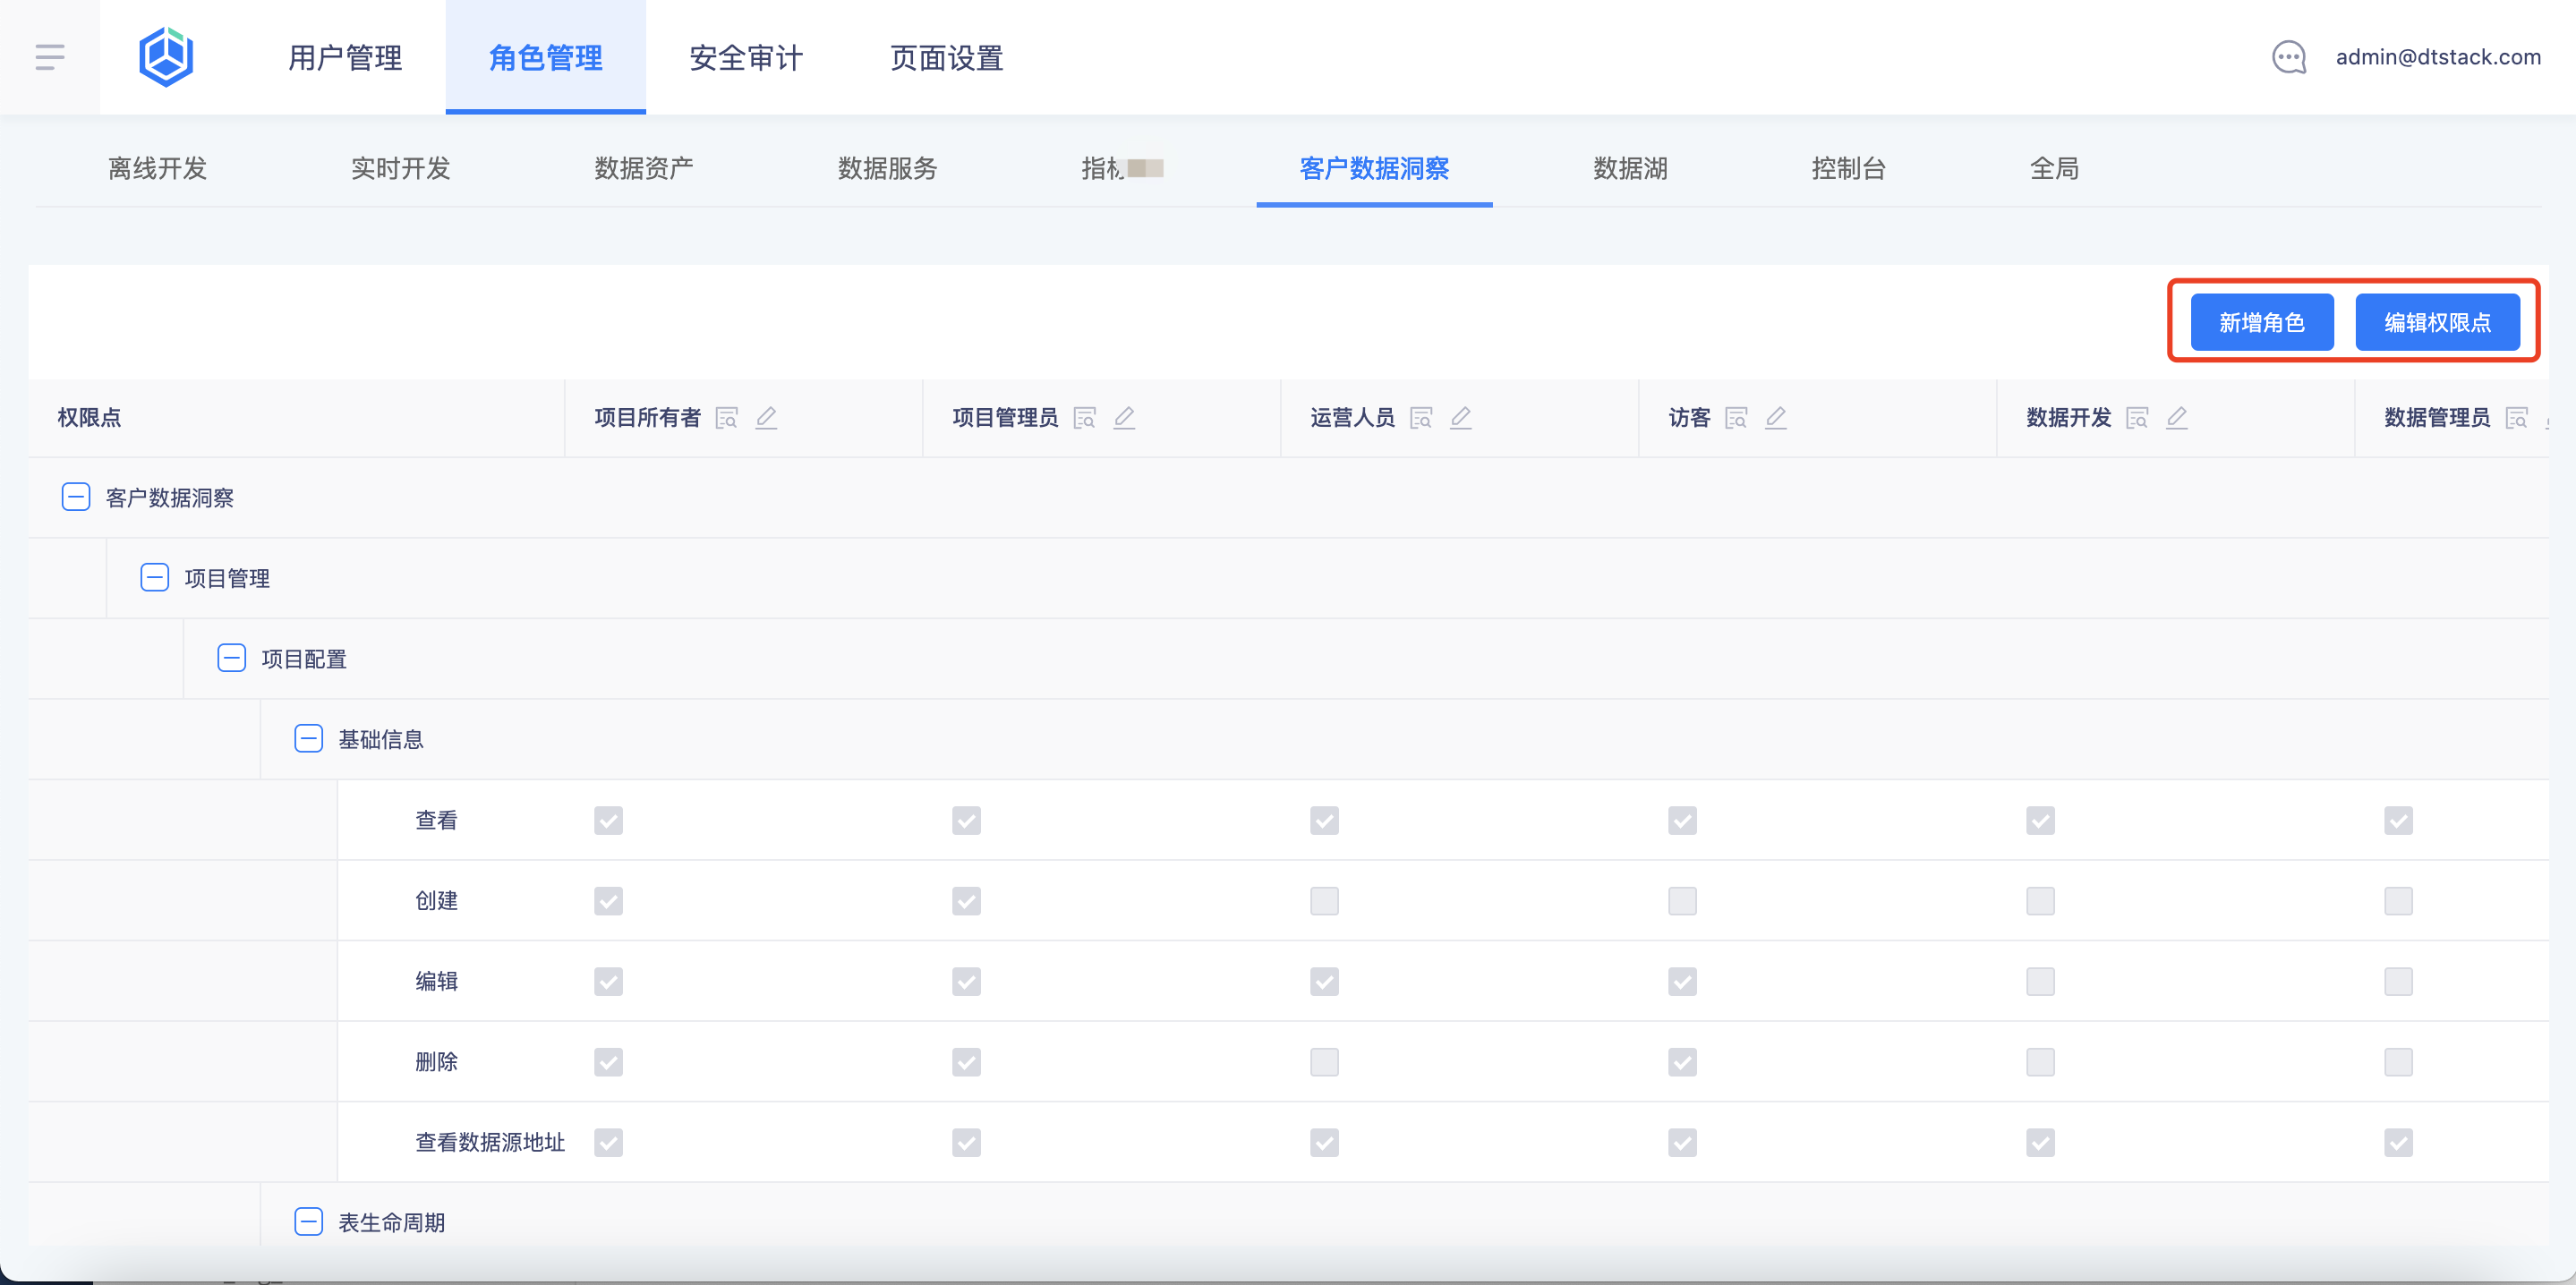This screenshot has width=2576, height=1285.
Task: View details icon for 项目所有者 role
Action: coord(727,418)
